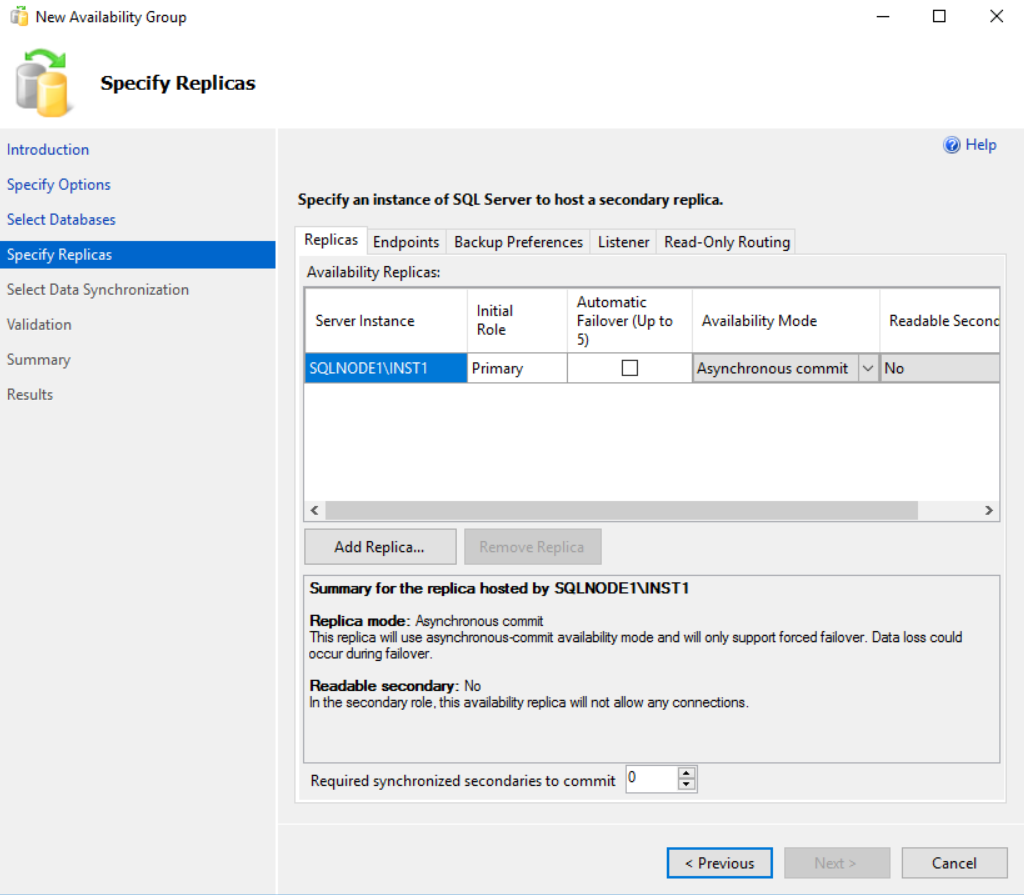Click the Help question mark icon
The height and width of the screenshot is (895, 1024).
pyautogui.click(x=952, y=145)
